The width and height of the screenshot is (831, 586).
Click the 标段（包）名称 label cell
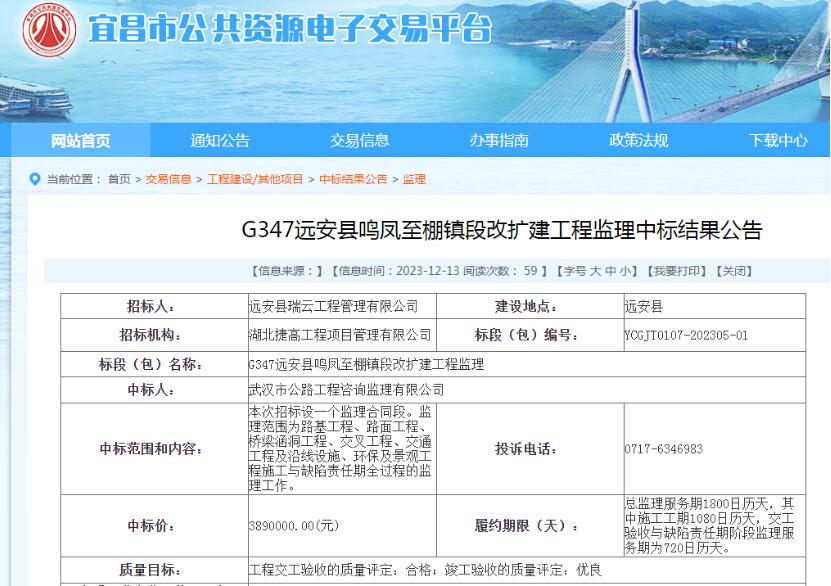click(154, 364)
